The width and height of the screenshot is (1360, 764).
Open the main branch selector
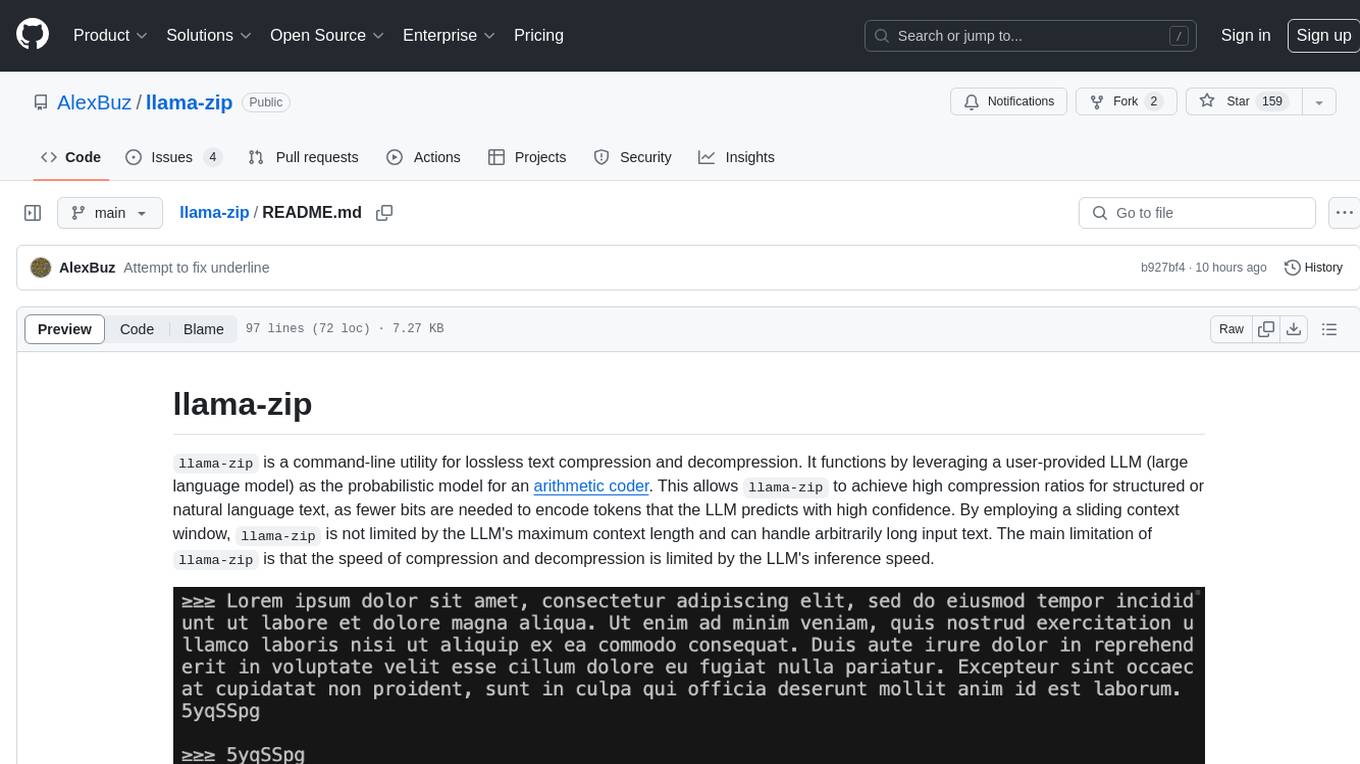(109, 213)
